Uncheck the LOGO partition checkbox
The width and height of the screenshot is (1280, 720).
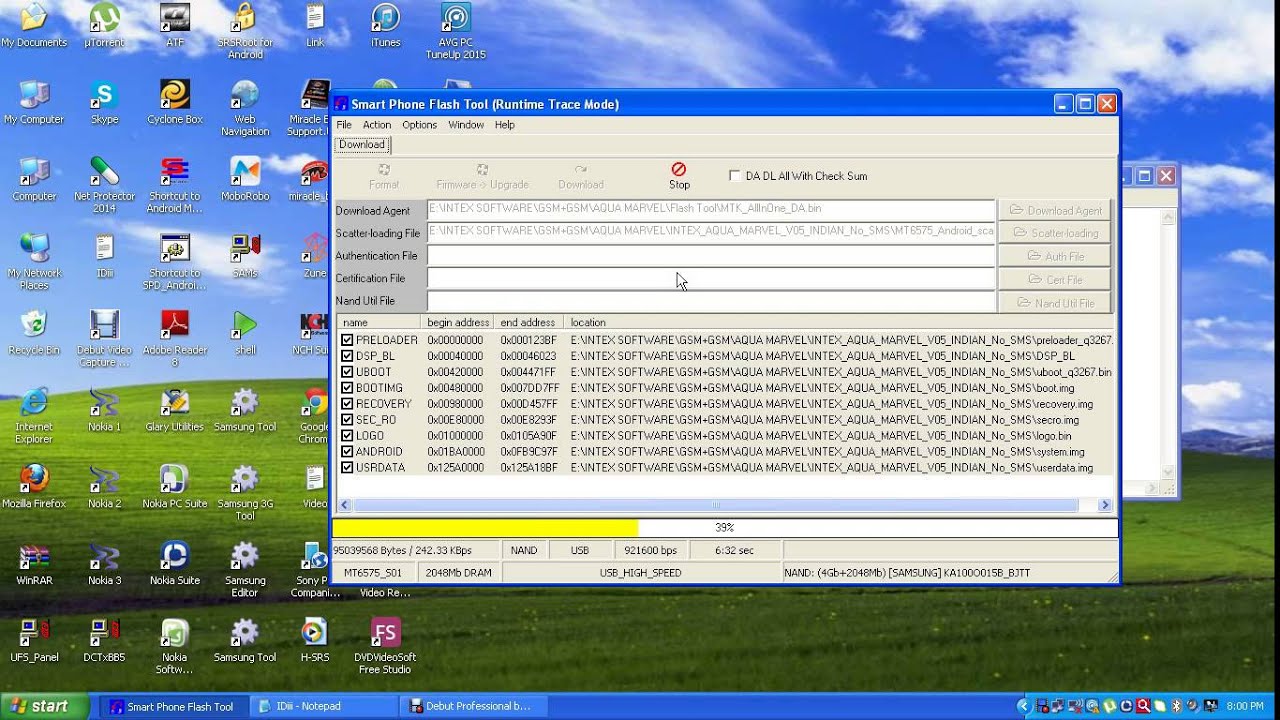pos(347,436)
